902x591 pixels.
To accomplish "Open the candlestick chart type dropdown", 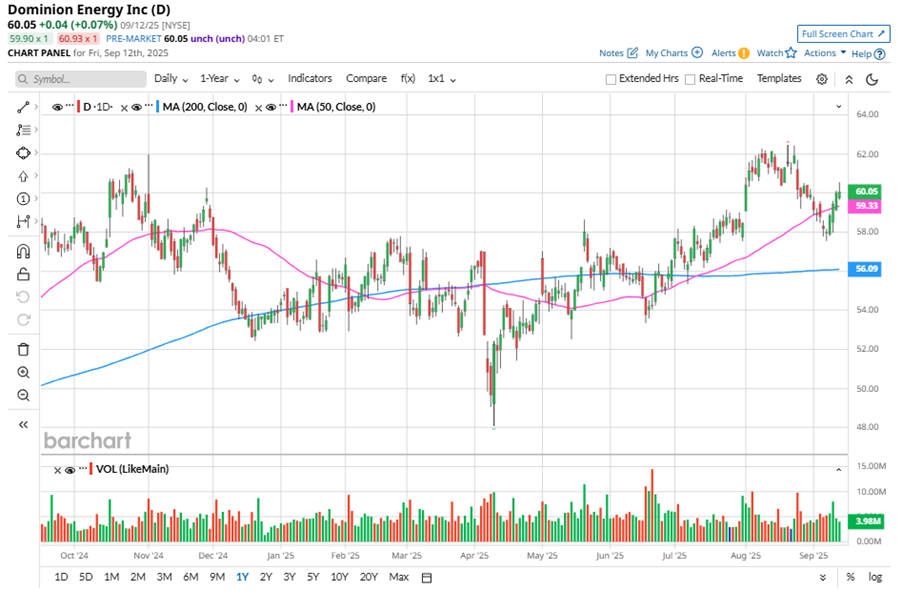I will point(263,79).
